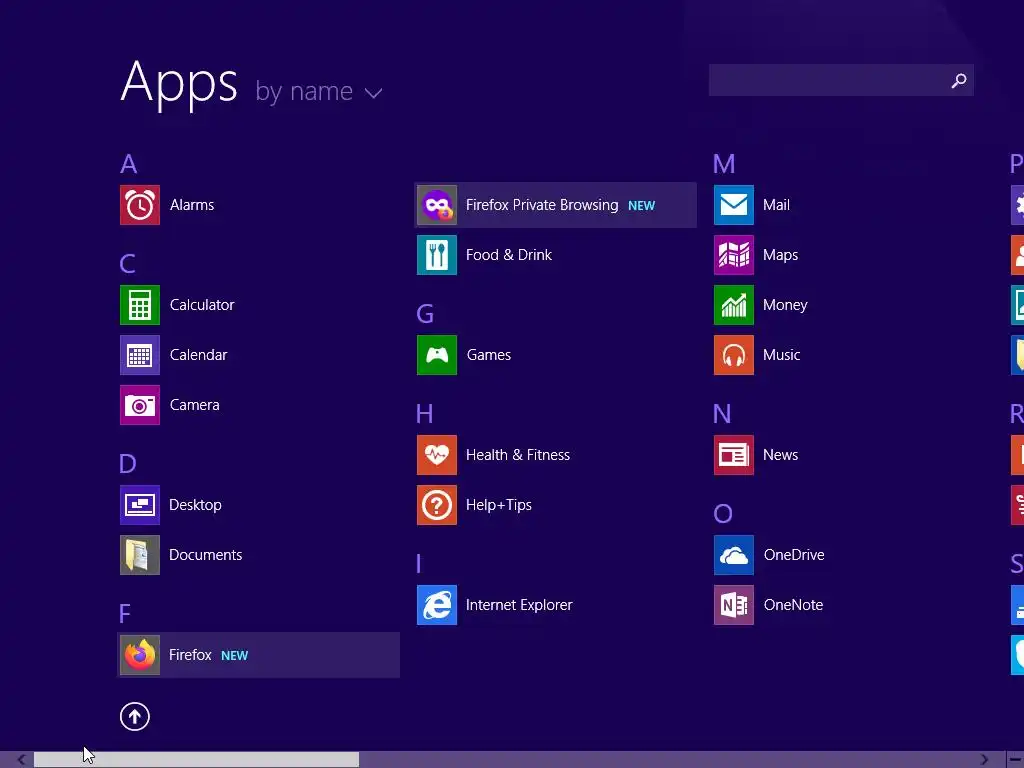
Task: Click the 'Money' label text
Action: 786,305
